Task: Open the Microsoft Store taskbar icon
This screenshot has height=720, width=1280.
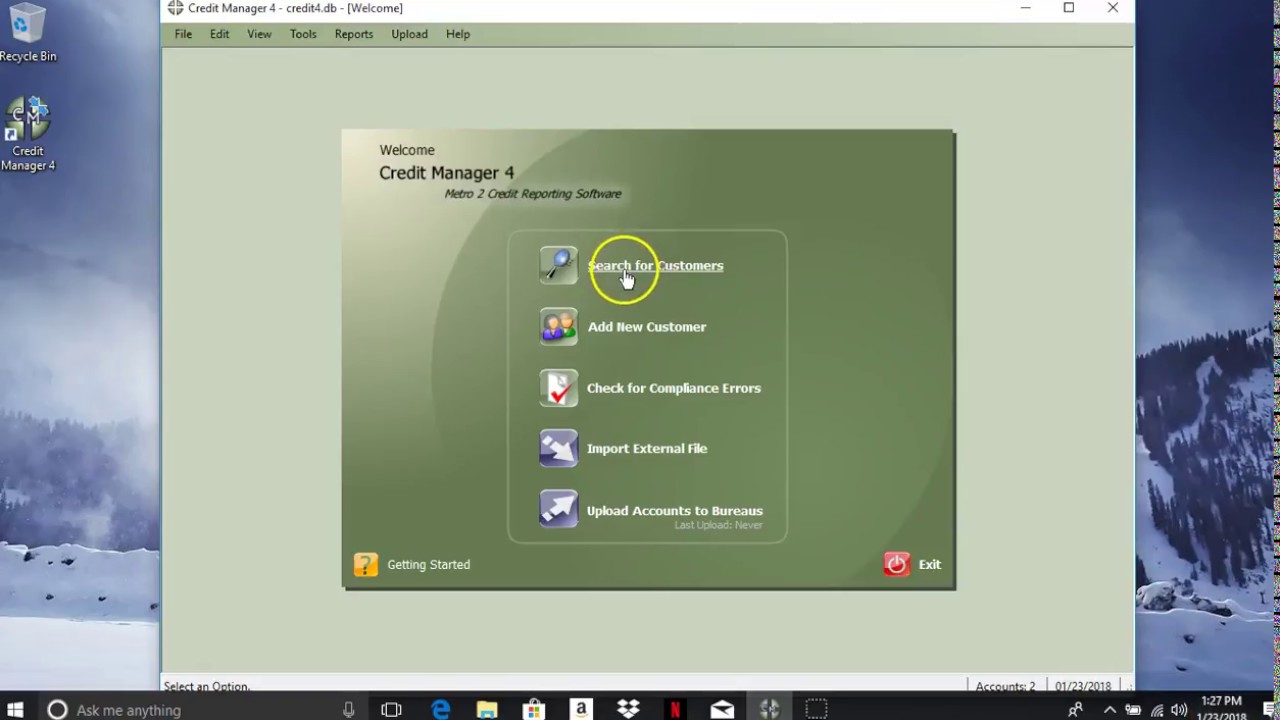Action: [x=534, y=710]
